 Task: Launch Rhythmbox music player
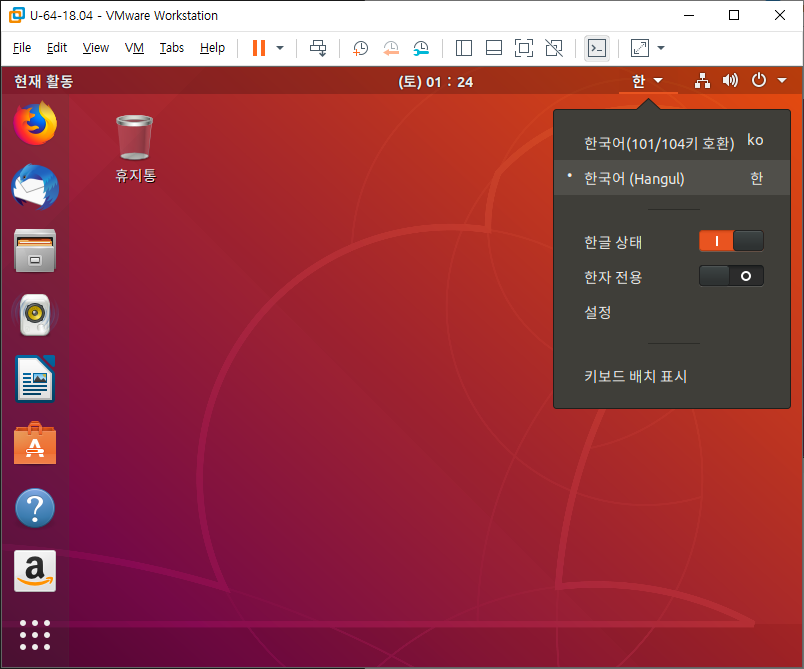tap(35, 315)
